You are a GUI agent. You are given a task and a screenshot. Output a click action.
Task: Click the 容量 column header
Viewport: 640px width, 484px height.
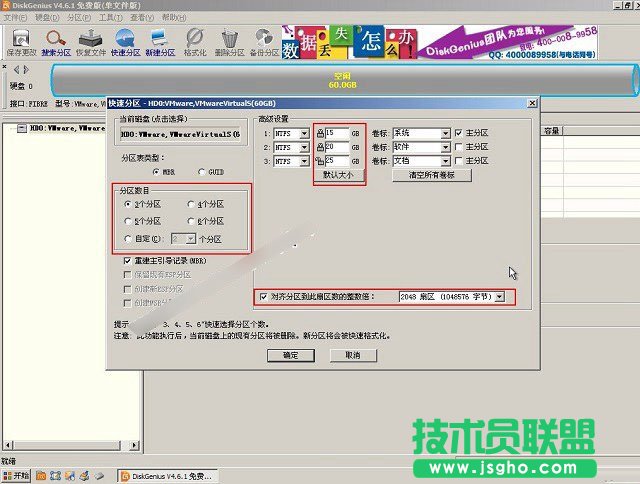pos(552,131)
